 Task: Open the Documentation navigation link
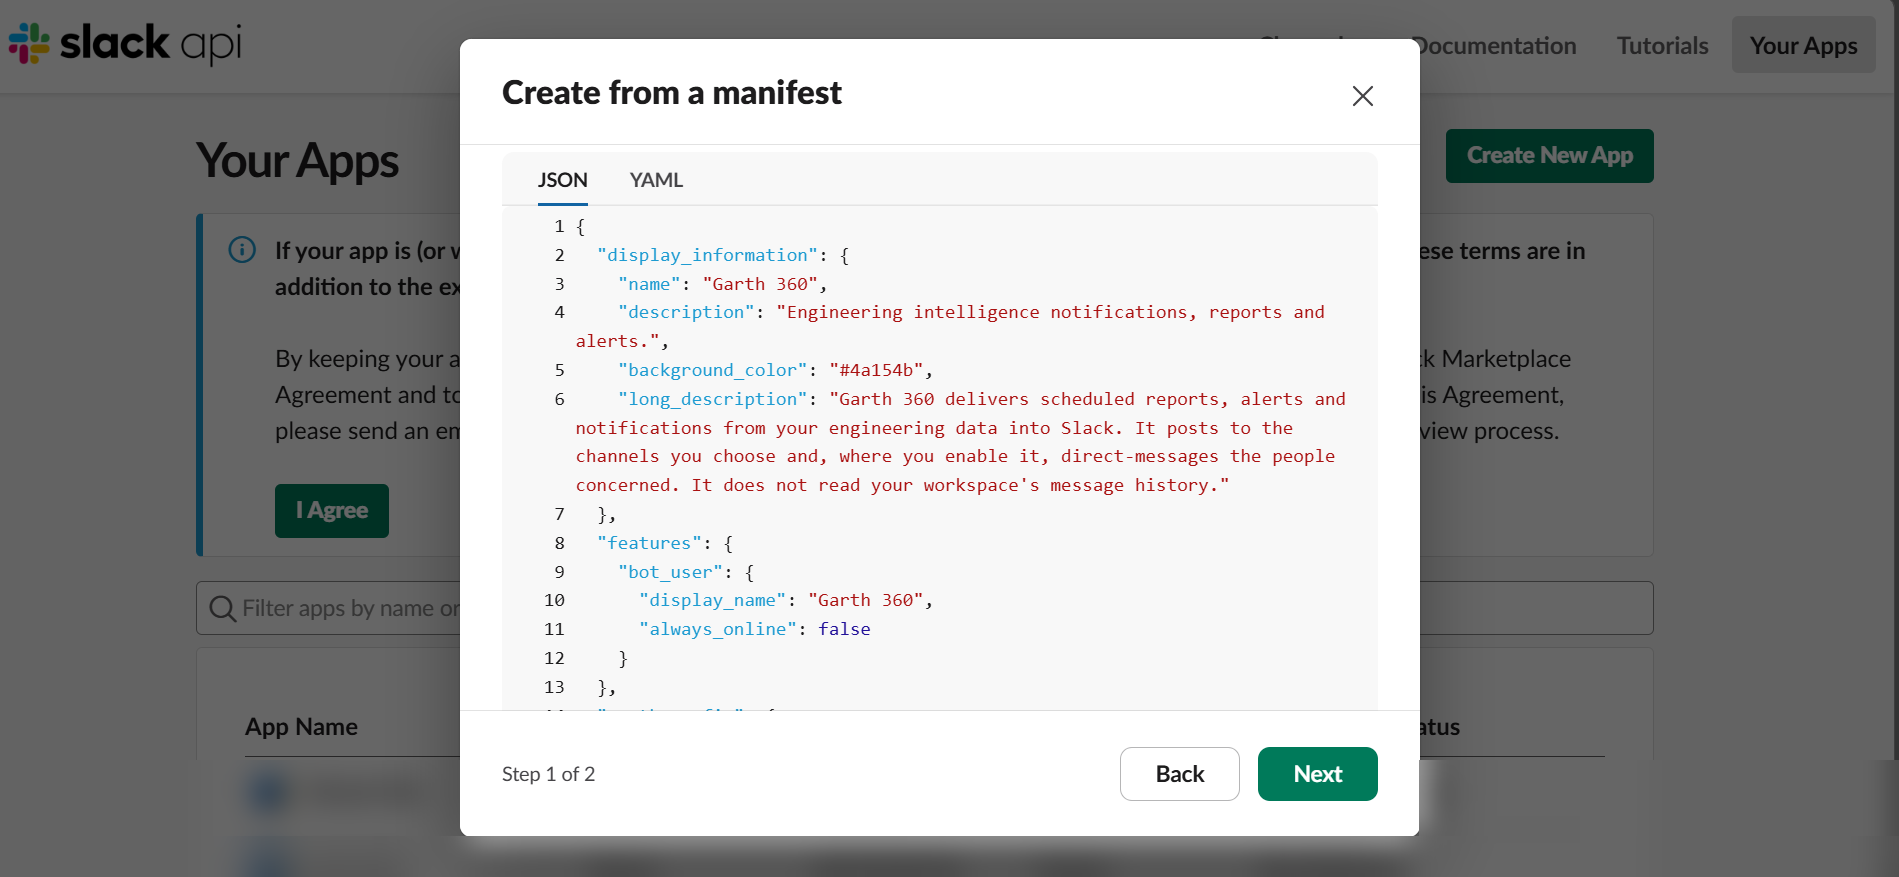coord(1493,45)
